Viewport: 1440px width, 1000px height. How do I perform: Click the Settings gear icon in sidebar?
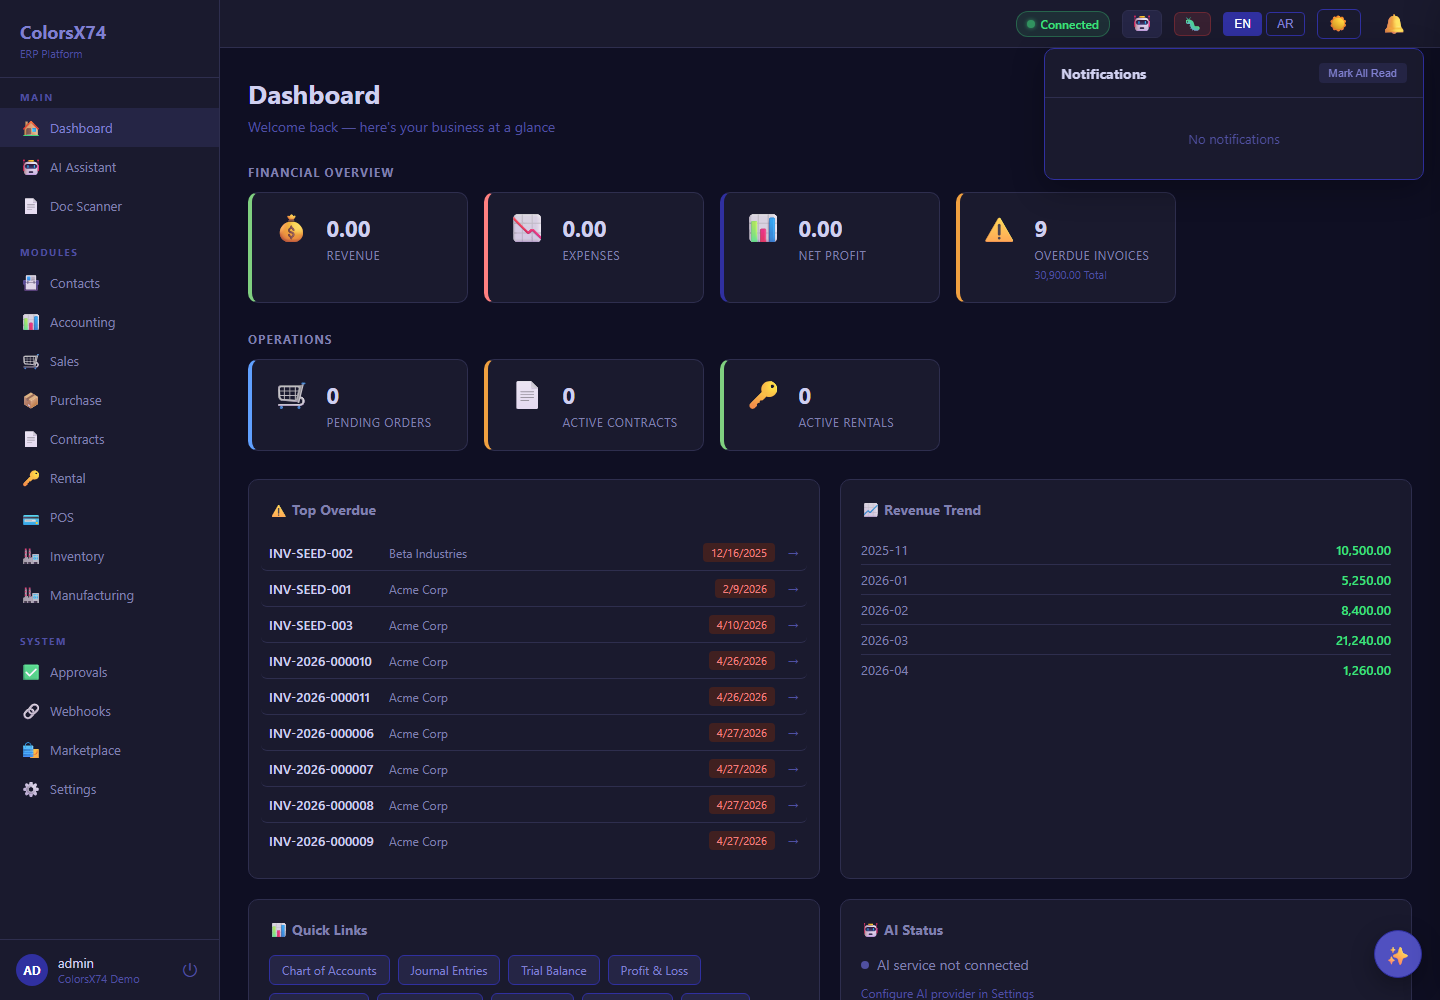point(31,789)
